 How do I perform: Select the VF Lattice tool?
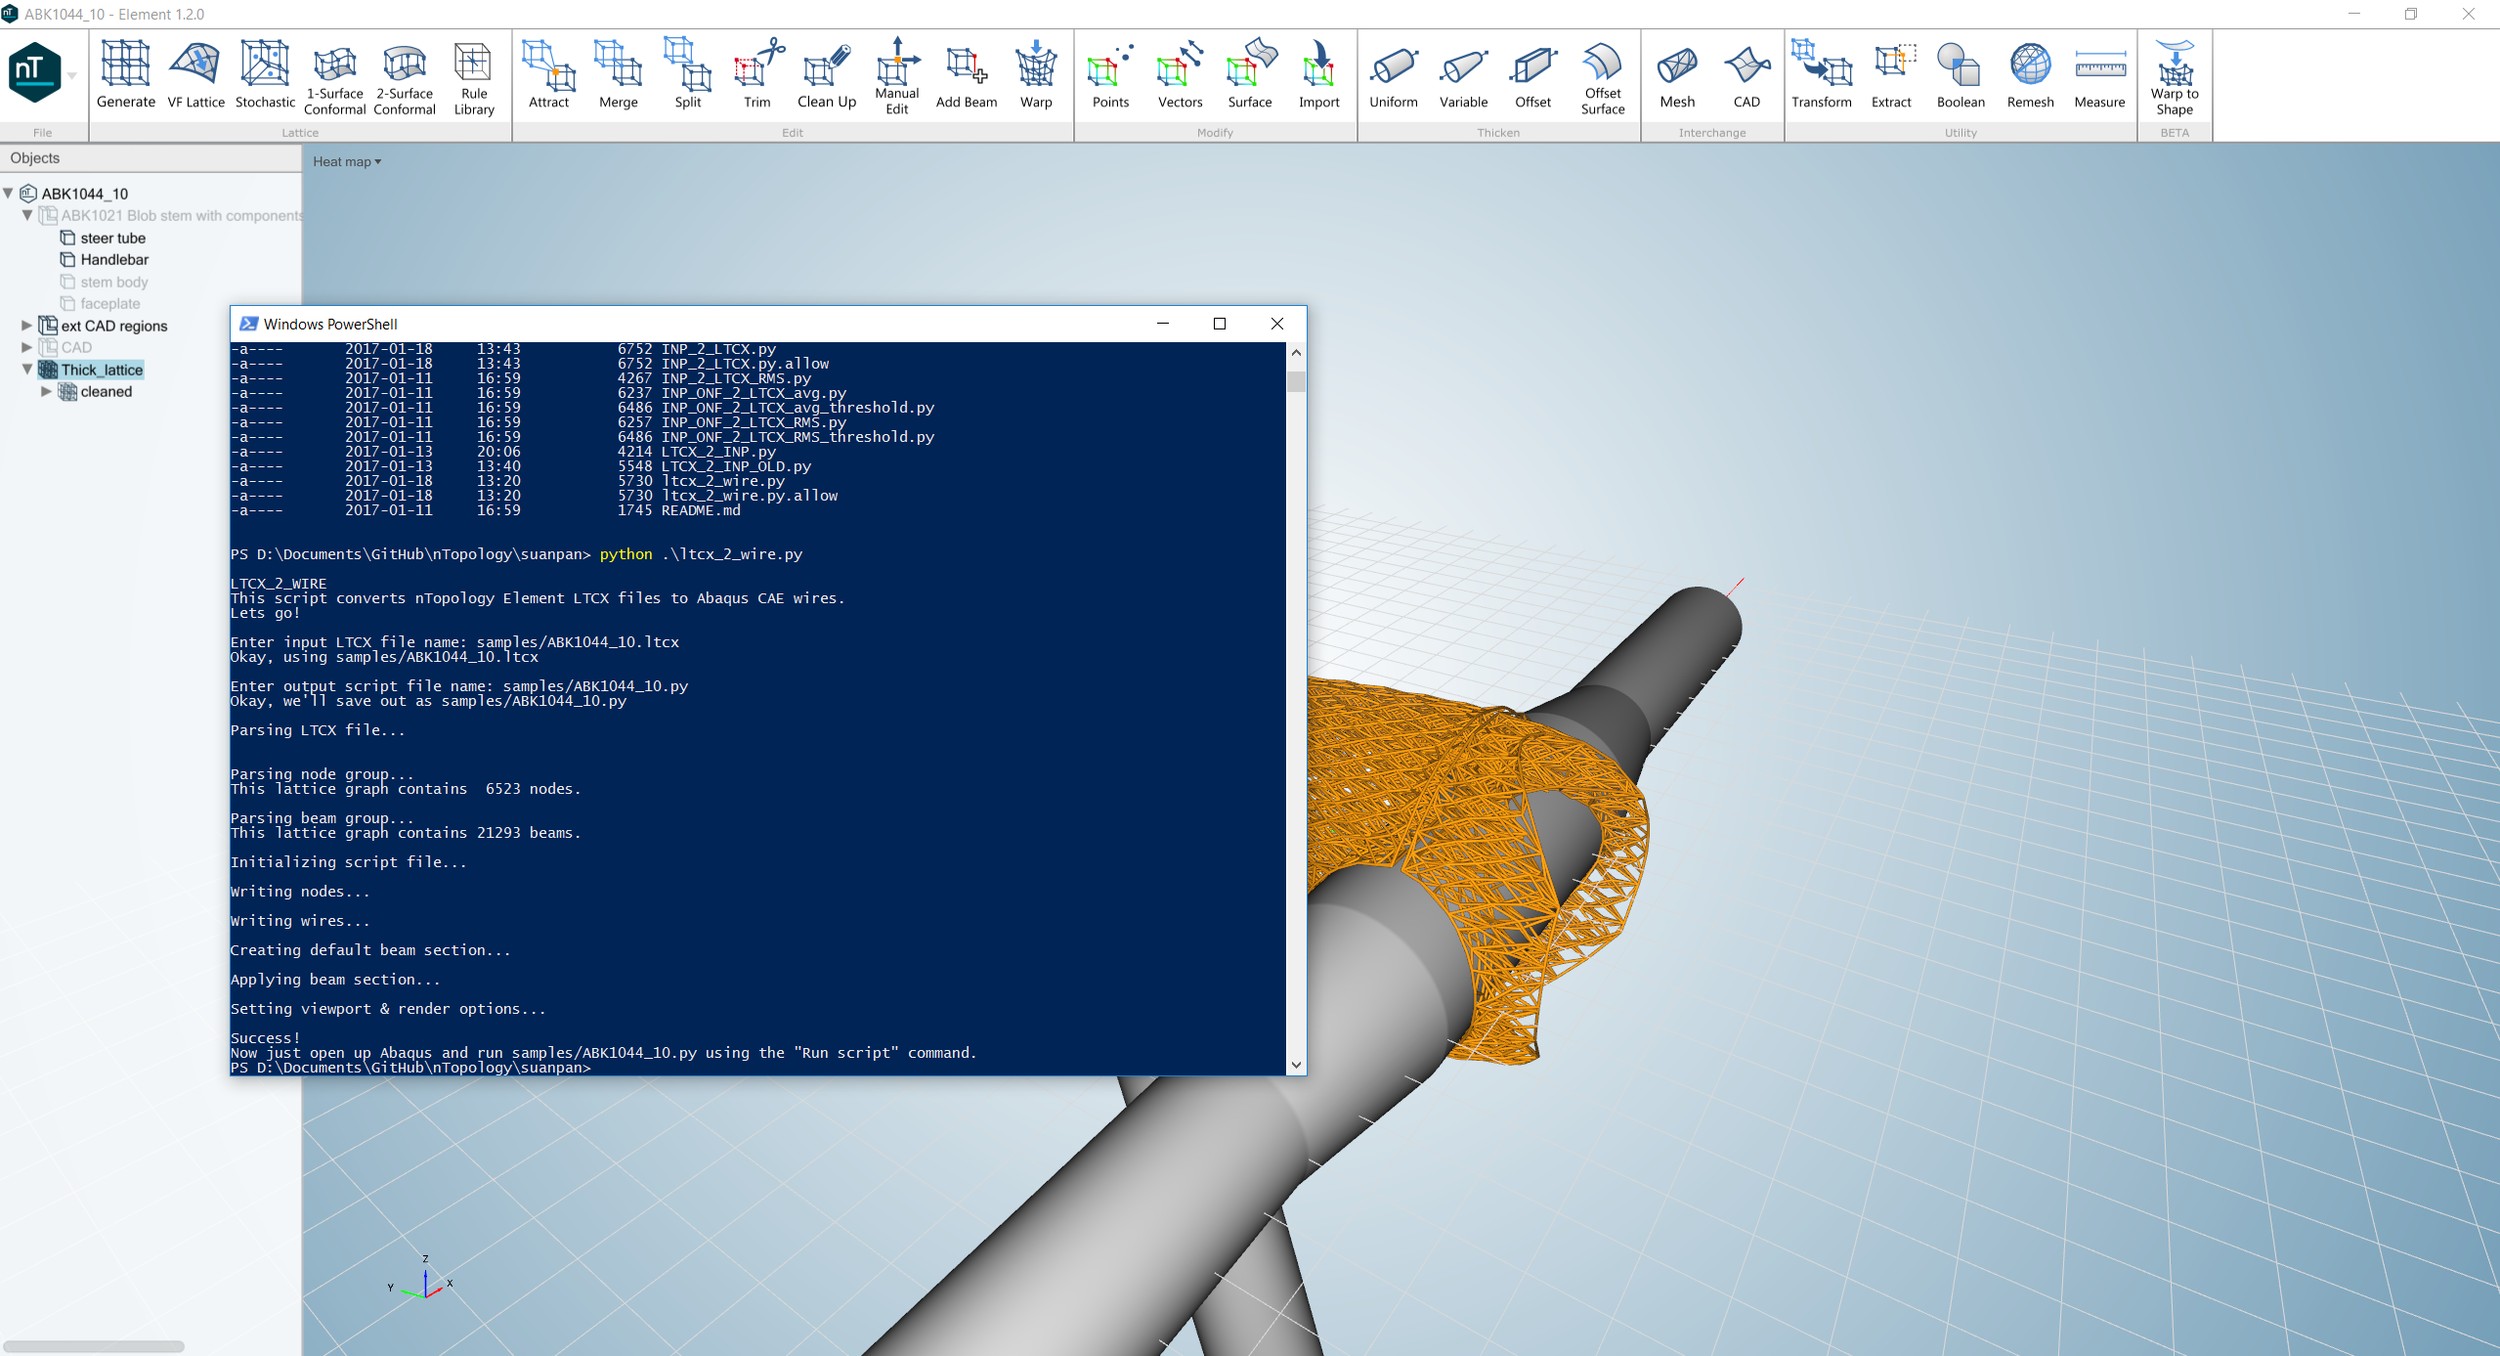pyautogui.click(x=196, y=75)
